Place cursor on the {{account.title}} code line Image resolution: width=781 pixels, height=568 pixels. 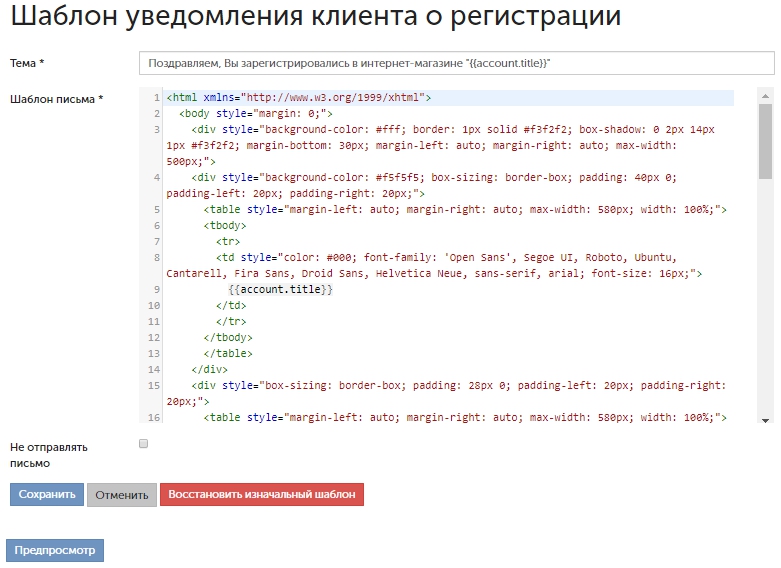point(280,289)
